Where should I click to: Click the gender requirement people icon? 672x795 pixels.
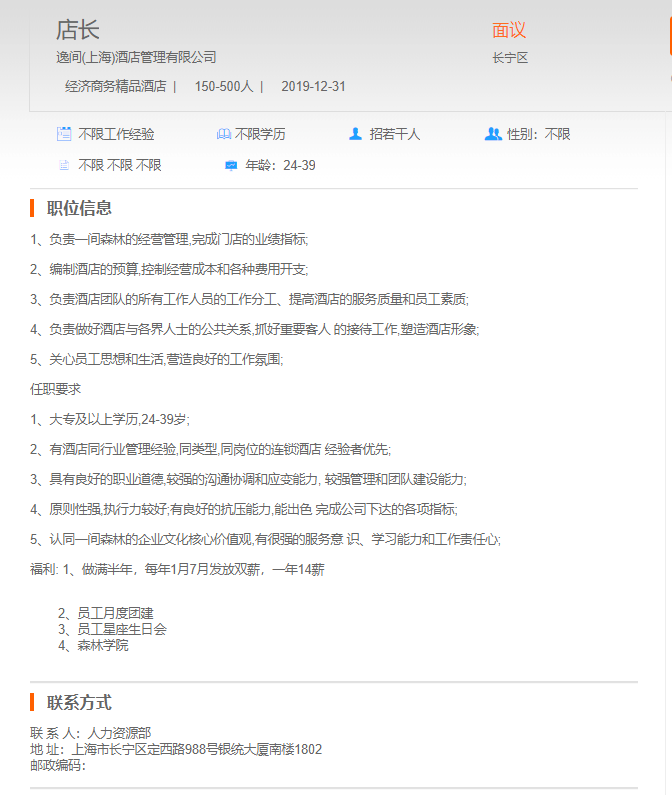492,134
